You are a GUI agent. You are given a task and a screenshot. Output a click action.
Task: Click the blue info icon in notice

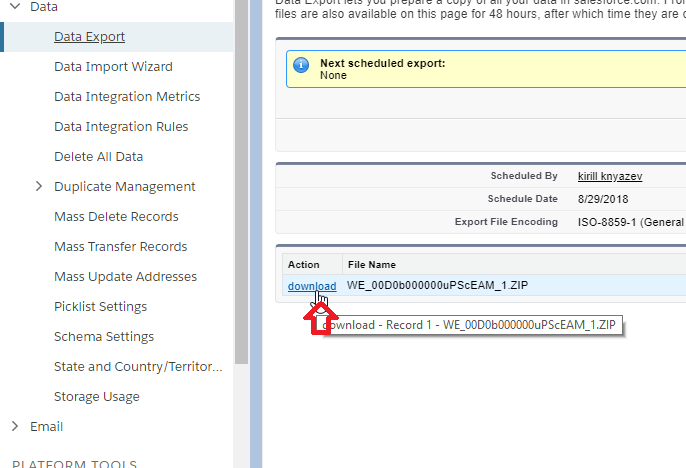pyautogui.click(x=301, y=65)
